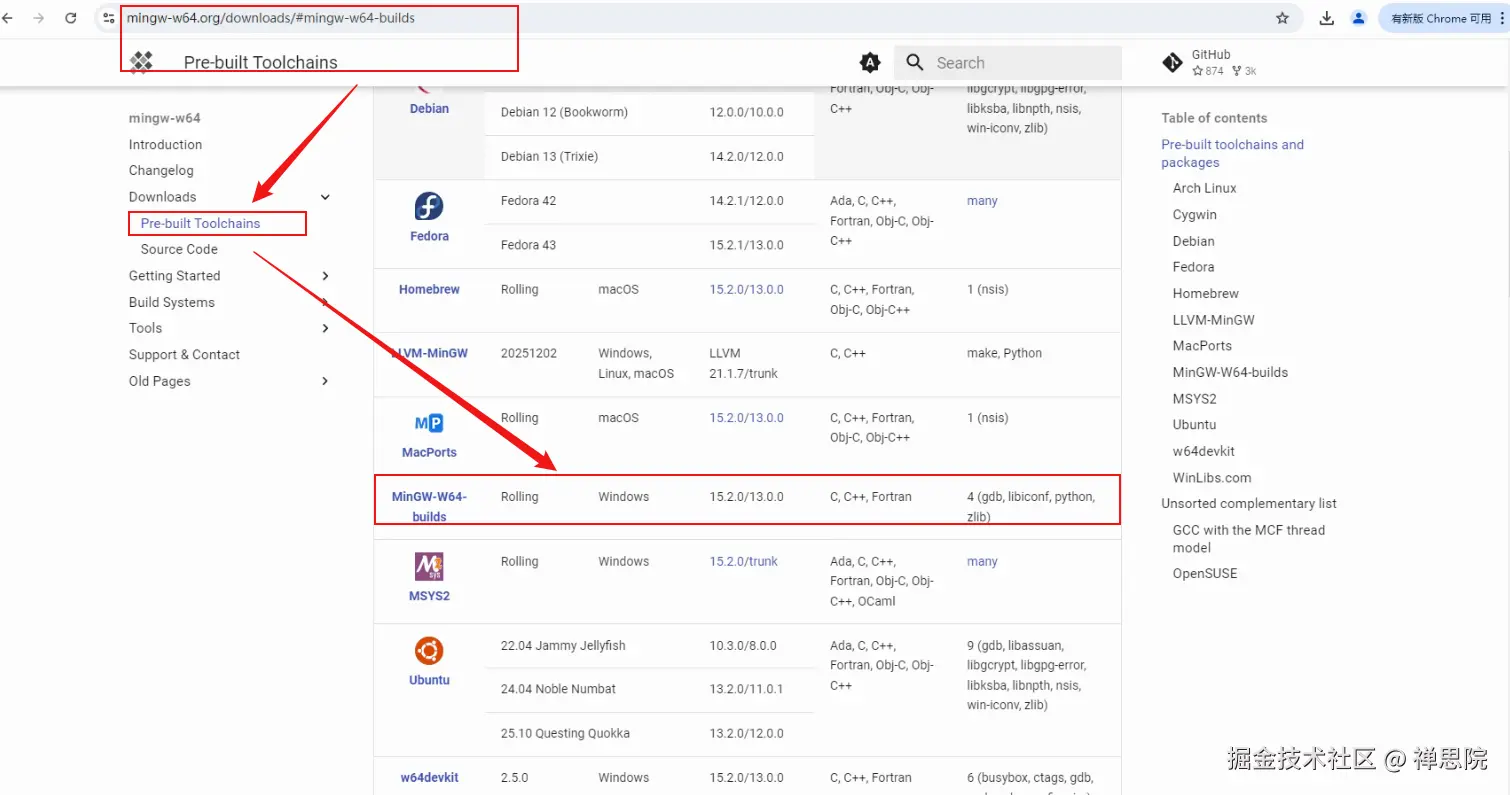Jump to Pre-built toolchains and packages contents

[1232, 153]
